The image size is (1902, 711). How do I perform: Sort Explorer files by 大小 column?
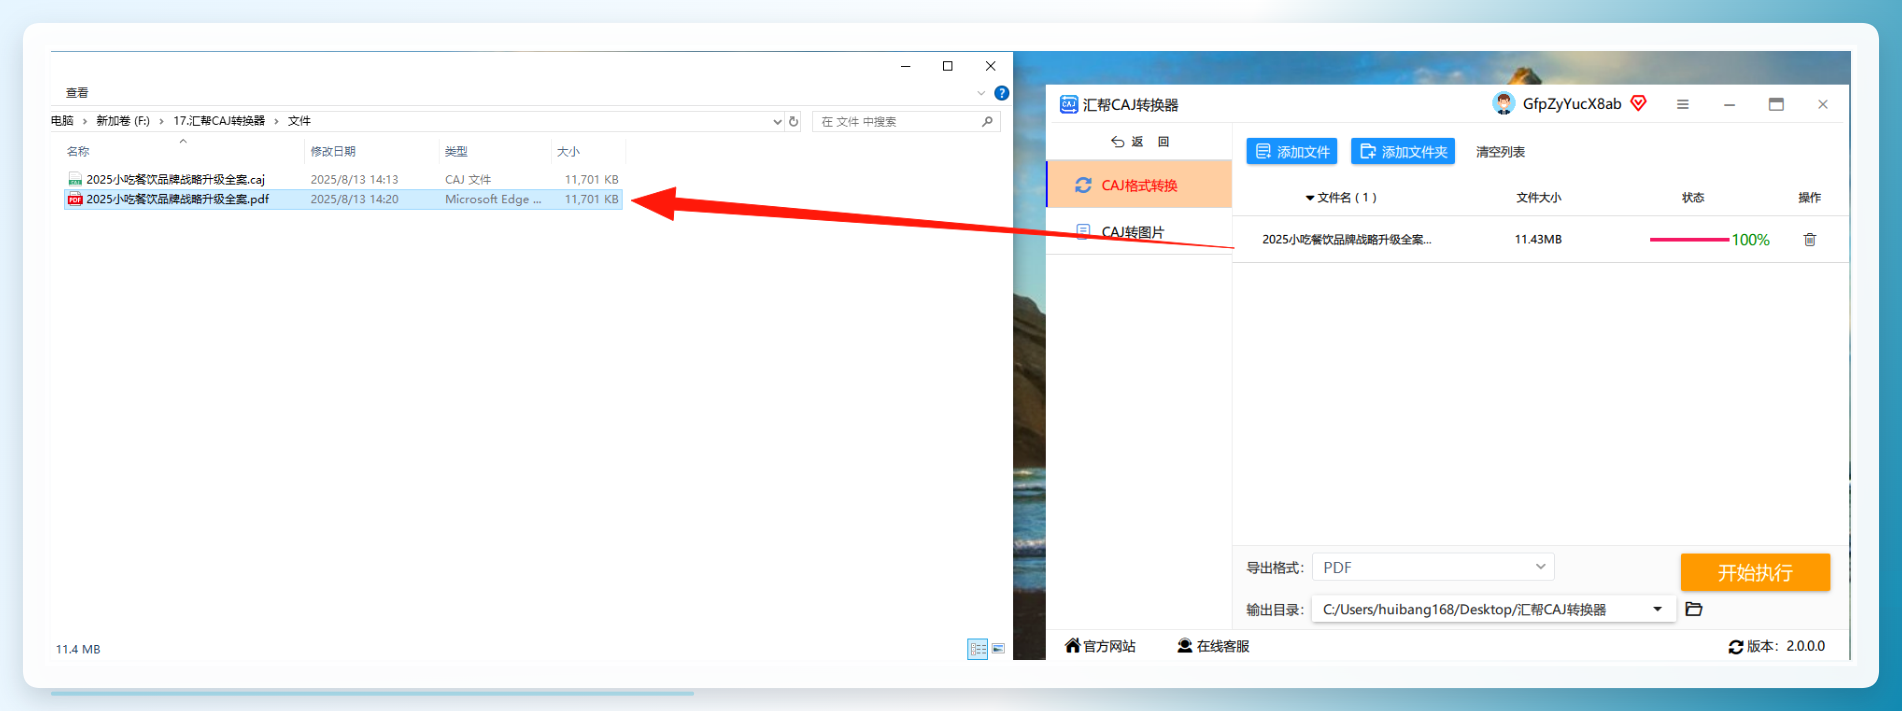click(x=568, y=152)
